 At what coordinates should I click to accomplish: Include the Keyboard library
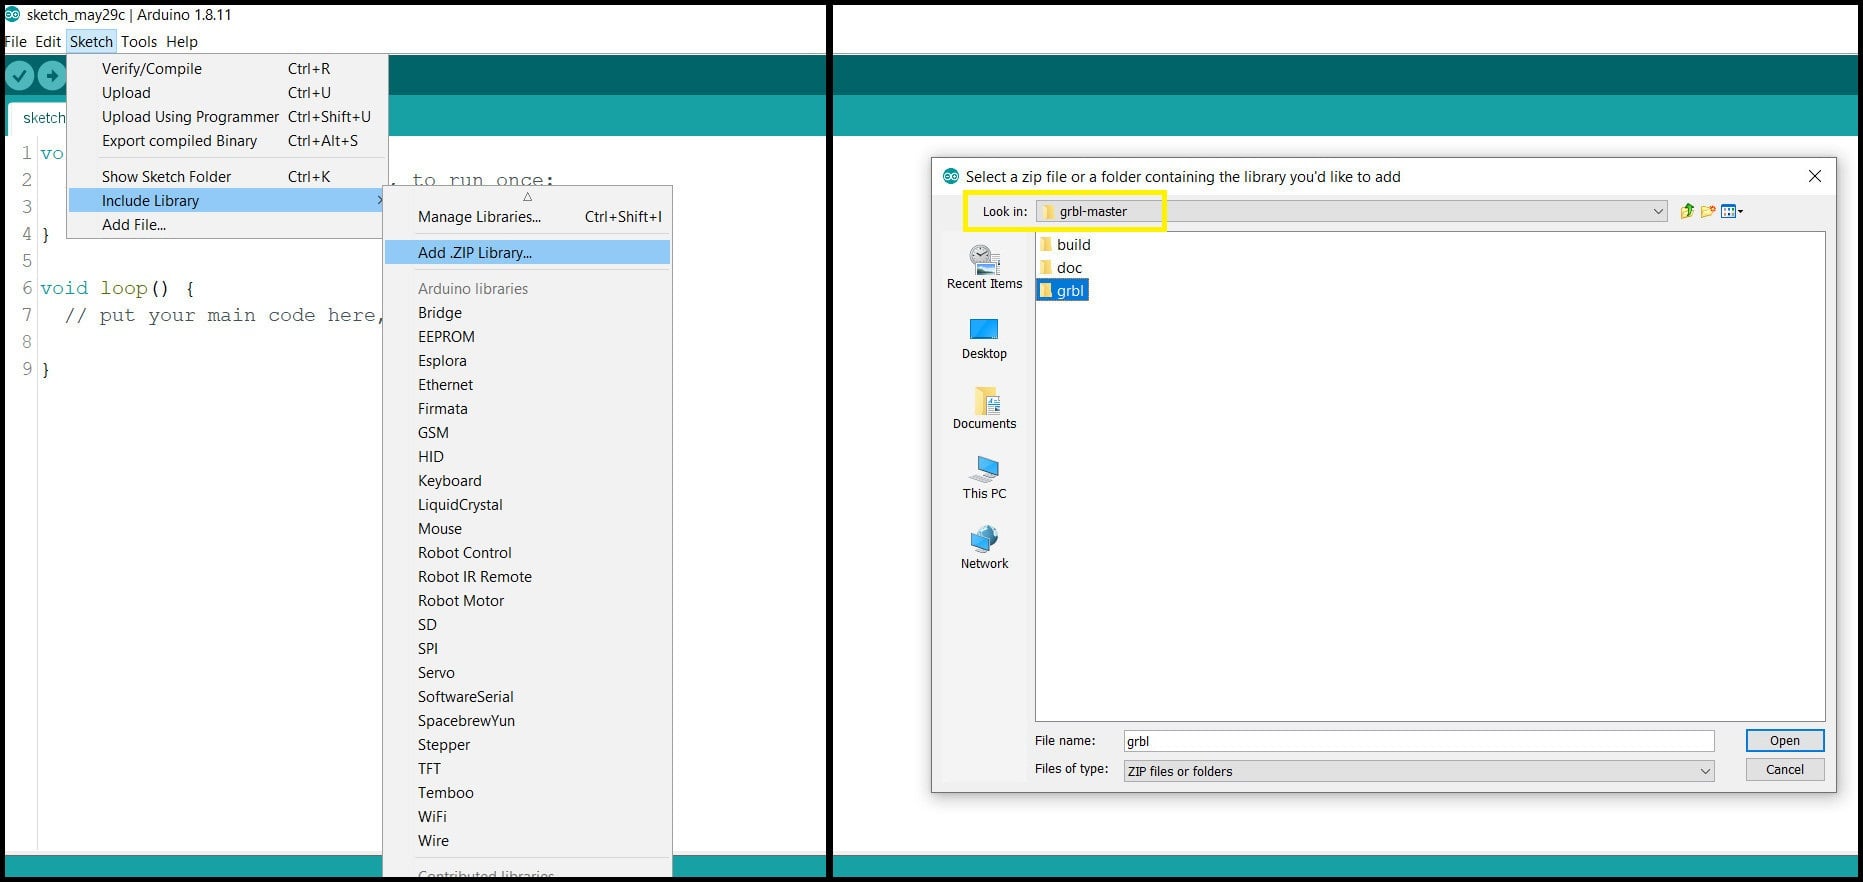coord(527,480)
